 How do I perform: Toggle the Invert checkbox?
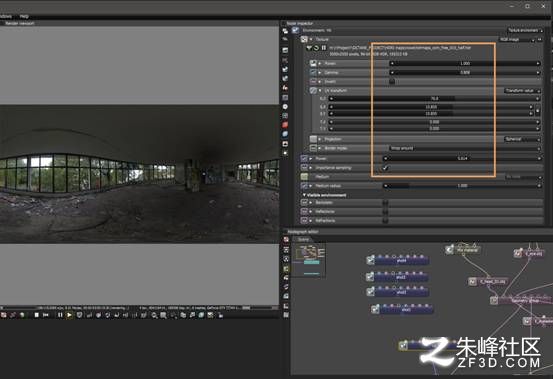392,81
